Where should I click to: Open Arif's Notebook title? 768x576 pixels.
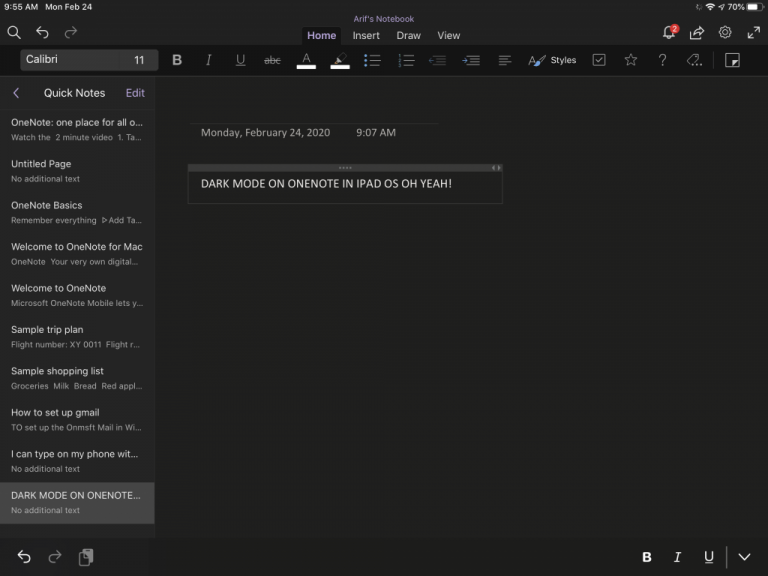(384, 19)
